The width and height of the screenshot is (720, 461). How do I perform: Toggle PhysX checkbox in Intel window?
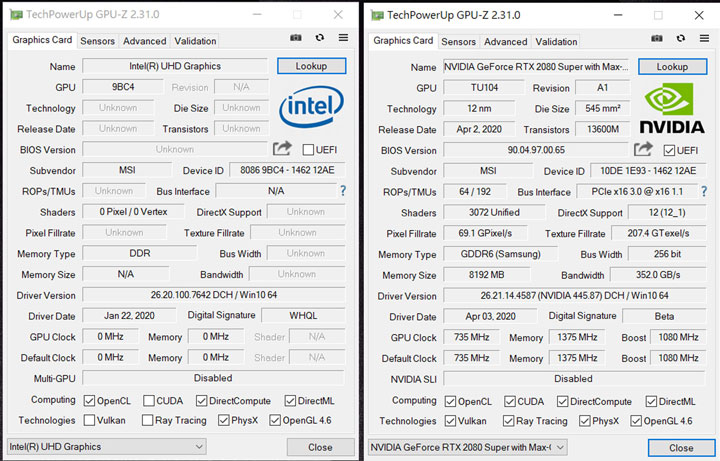pyautogui.click(x=224, y=420)
